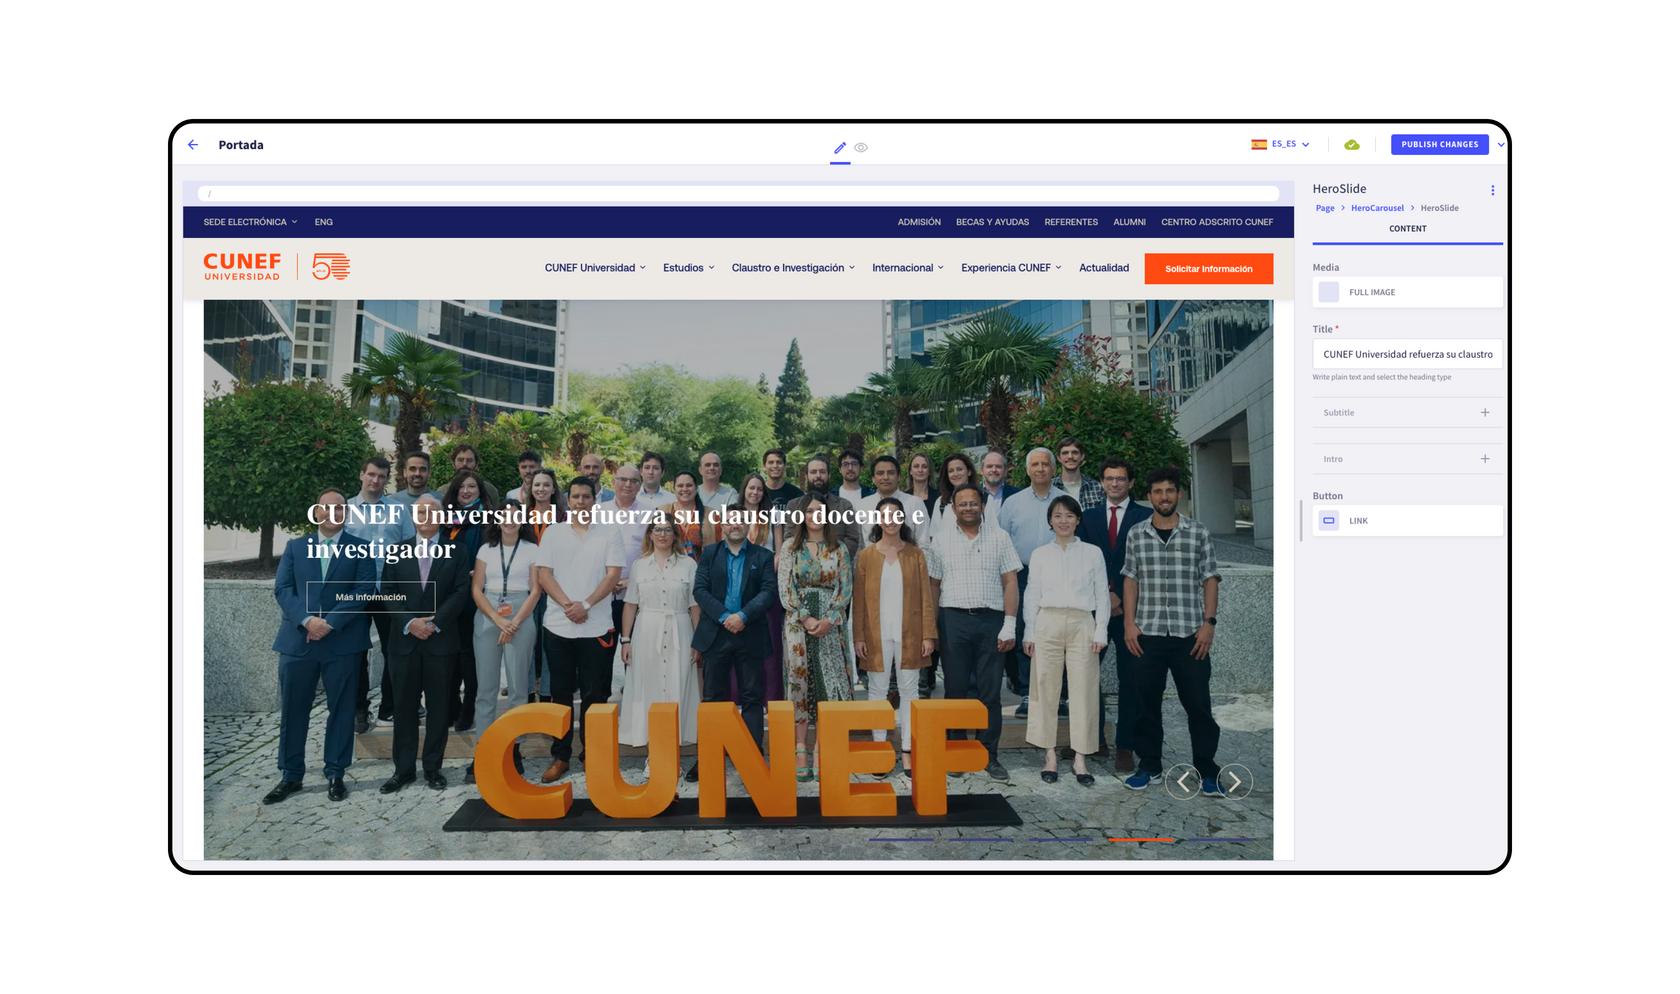Click the CUNEF Universidad logo
This screenshot has width=1680, height=994.
pyautogui.click(x=242, y=267)
